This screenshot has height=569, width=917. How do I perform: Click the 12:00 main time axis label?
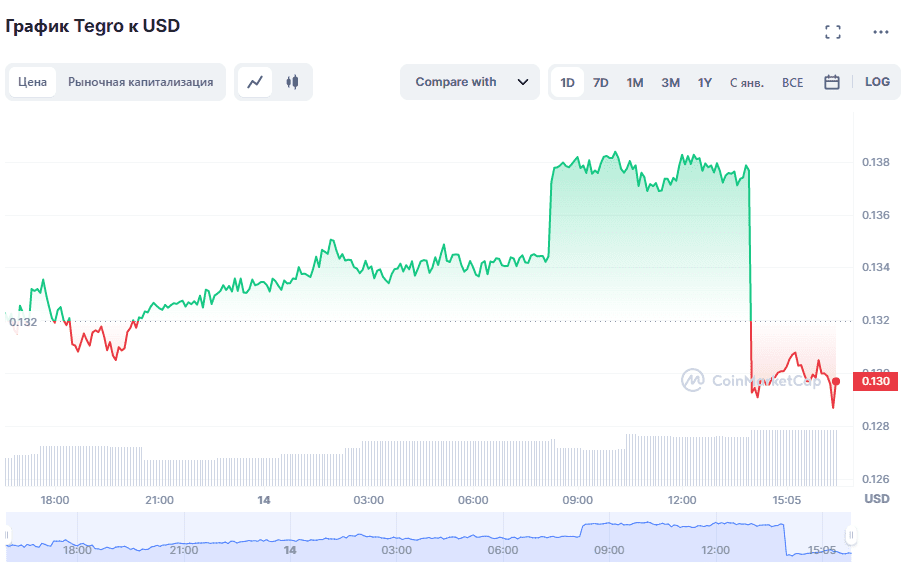682,500
